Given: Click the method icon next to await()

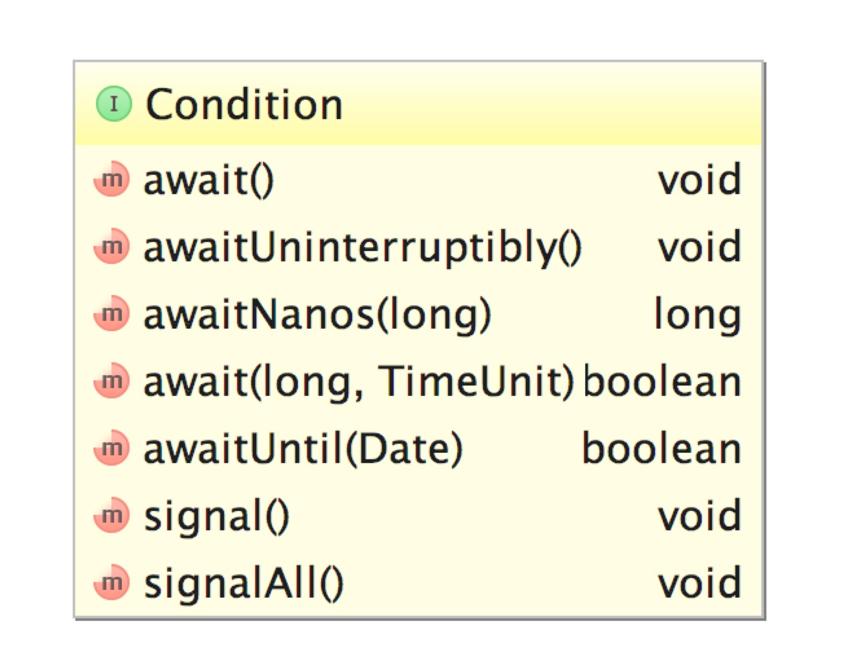Looking at the screenshot, I should pos(111,181).
